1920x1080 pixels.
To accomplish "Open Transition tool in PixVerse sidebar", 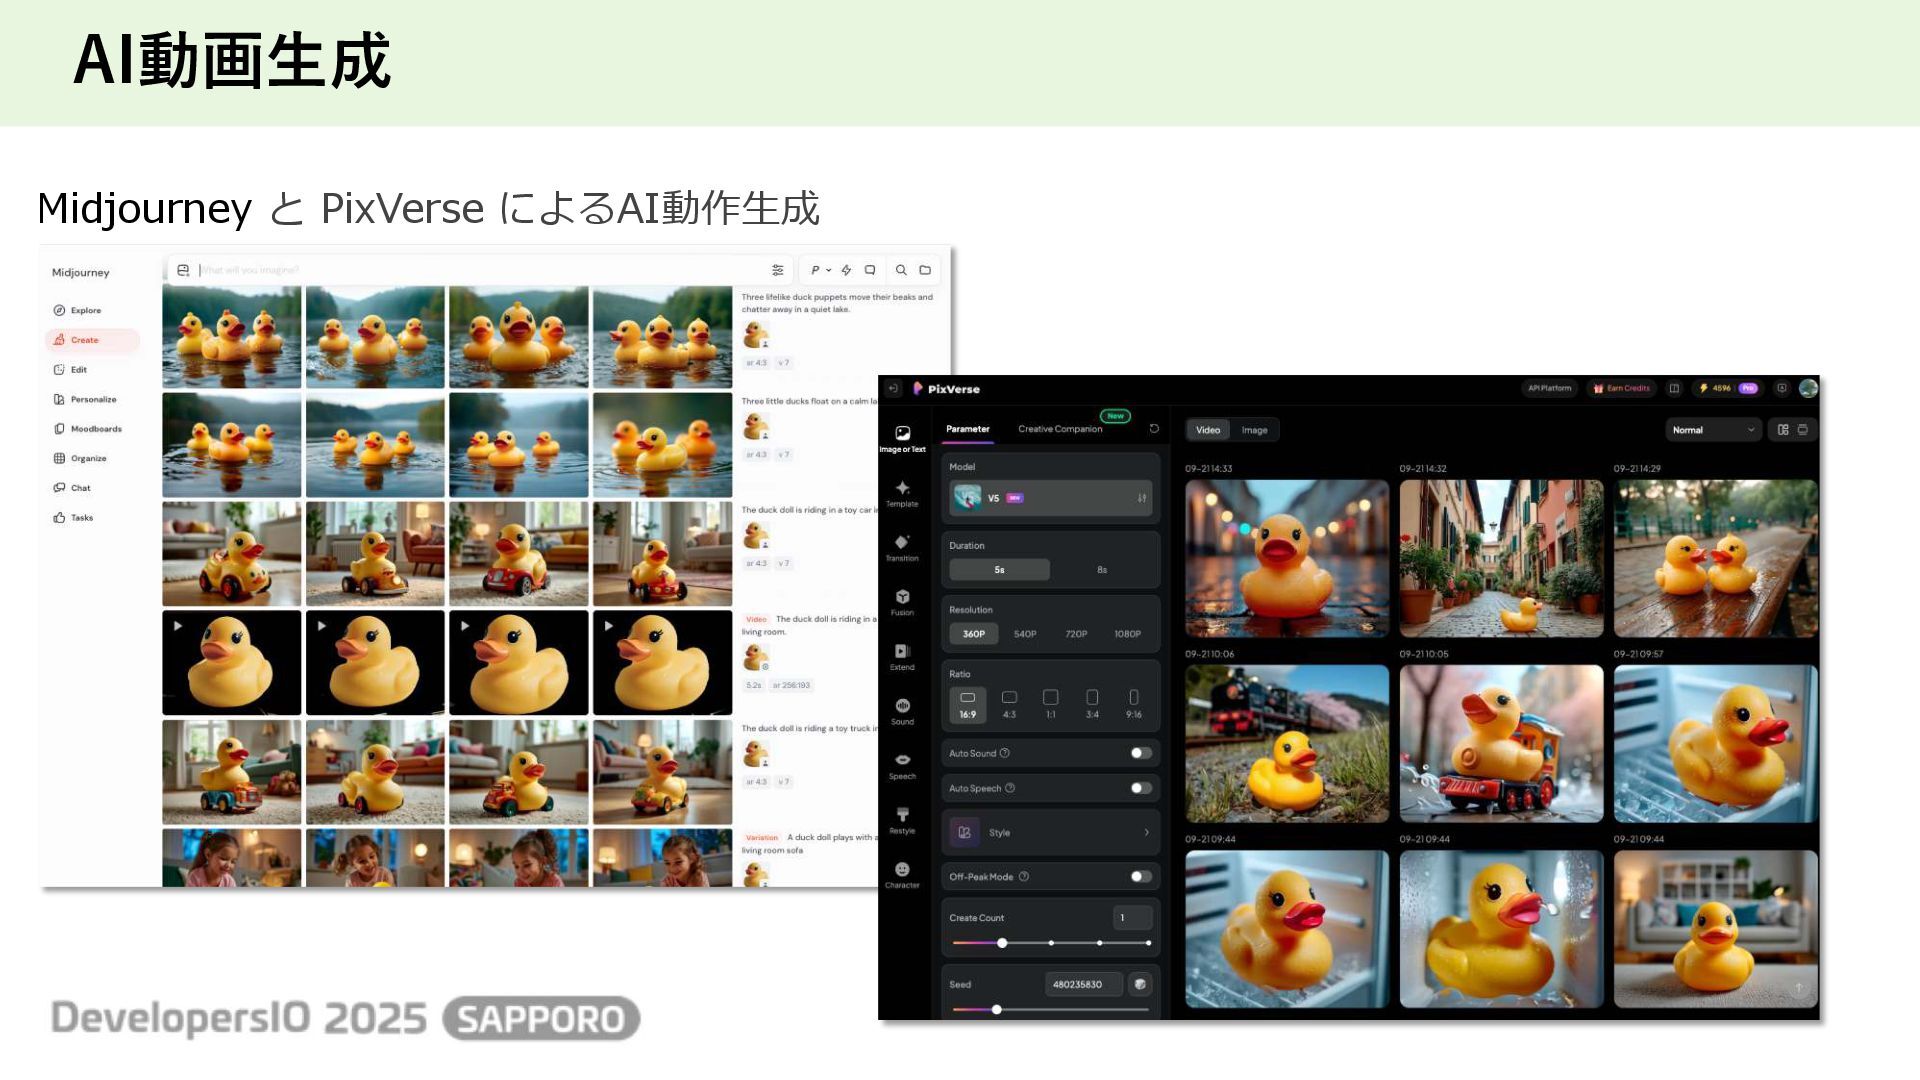I will pos(902,548).
